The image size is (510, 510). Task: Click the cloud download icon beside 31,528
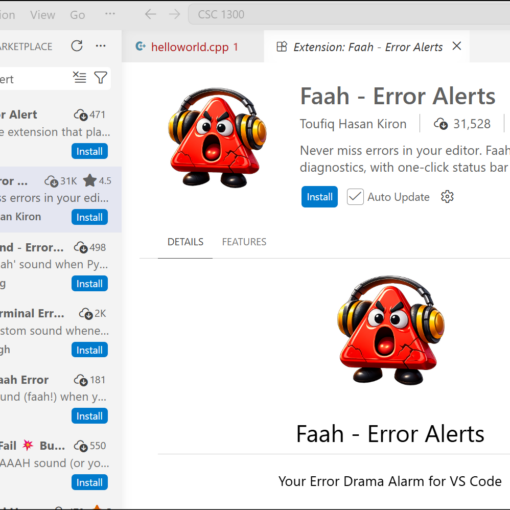pos(441,124)
